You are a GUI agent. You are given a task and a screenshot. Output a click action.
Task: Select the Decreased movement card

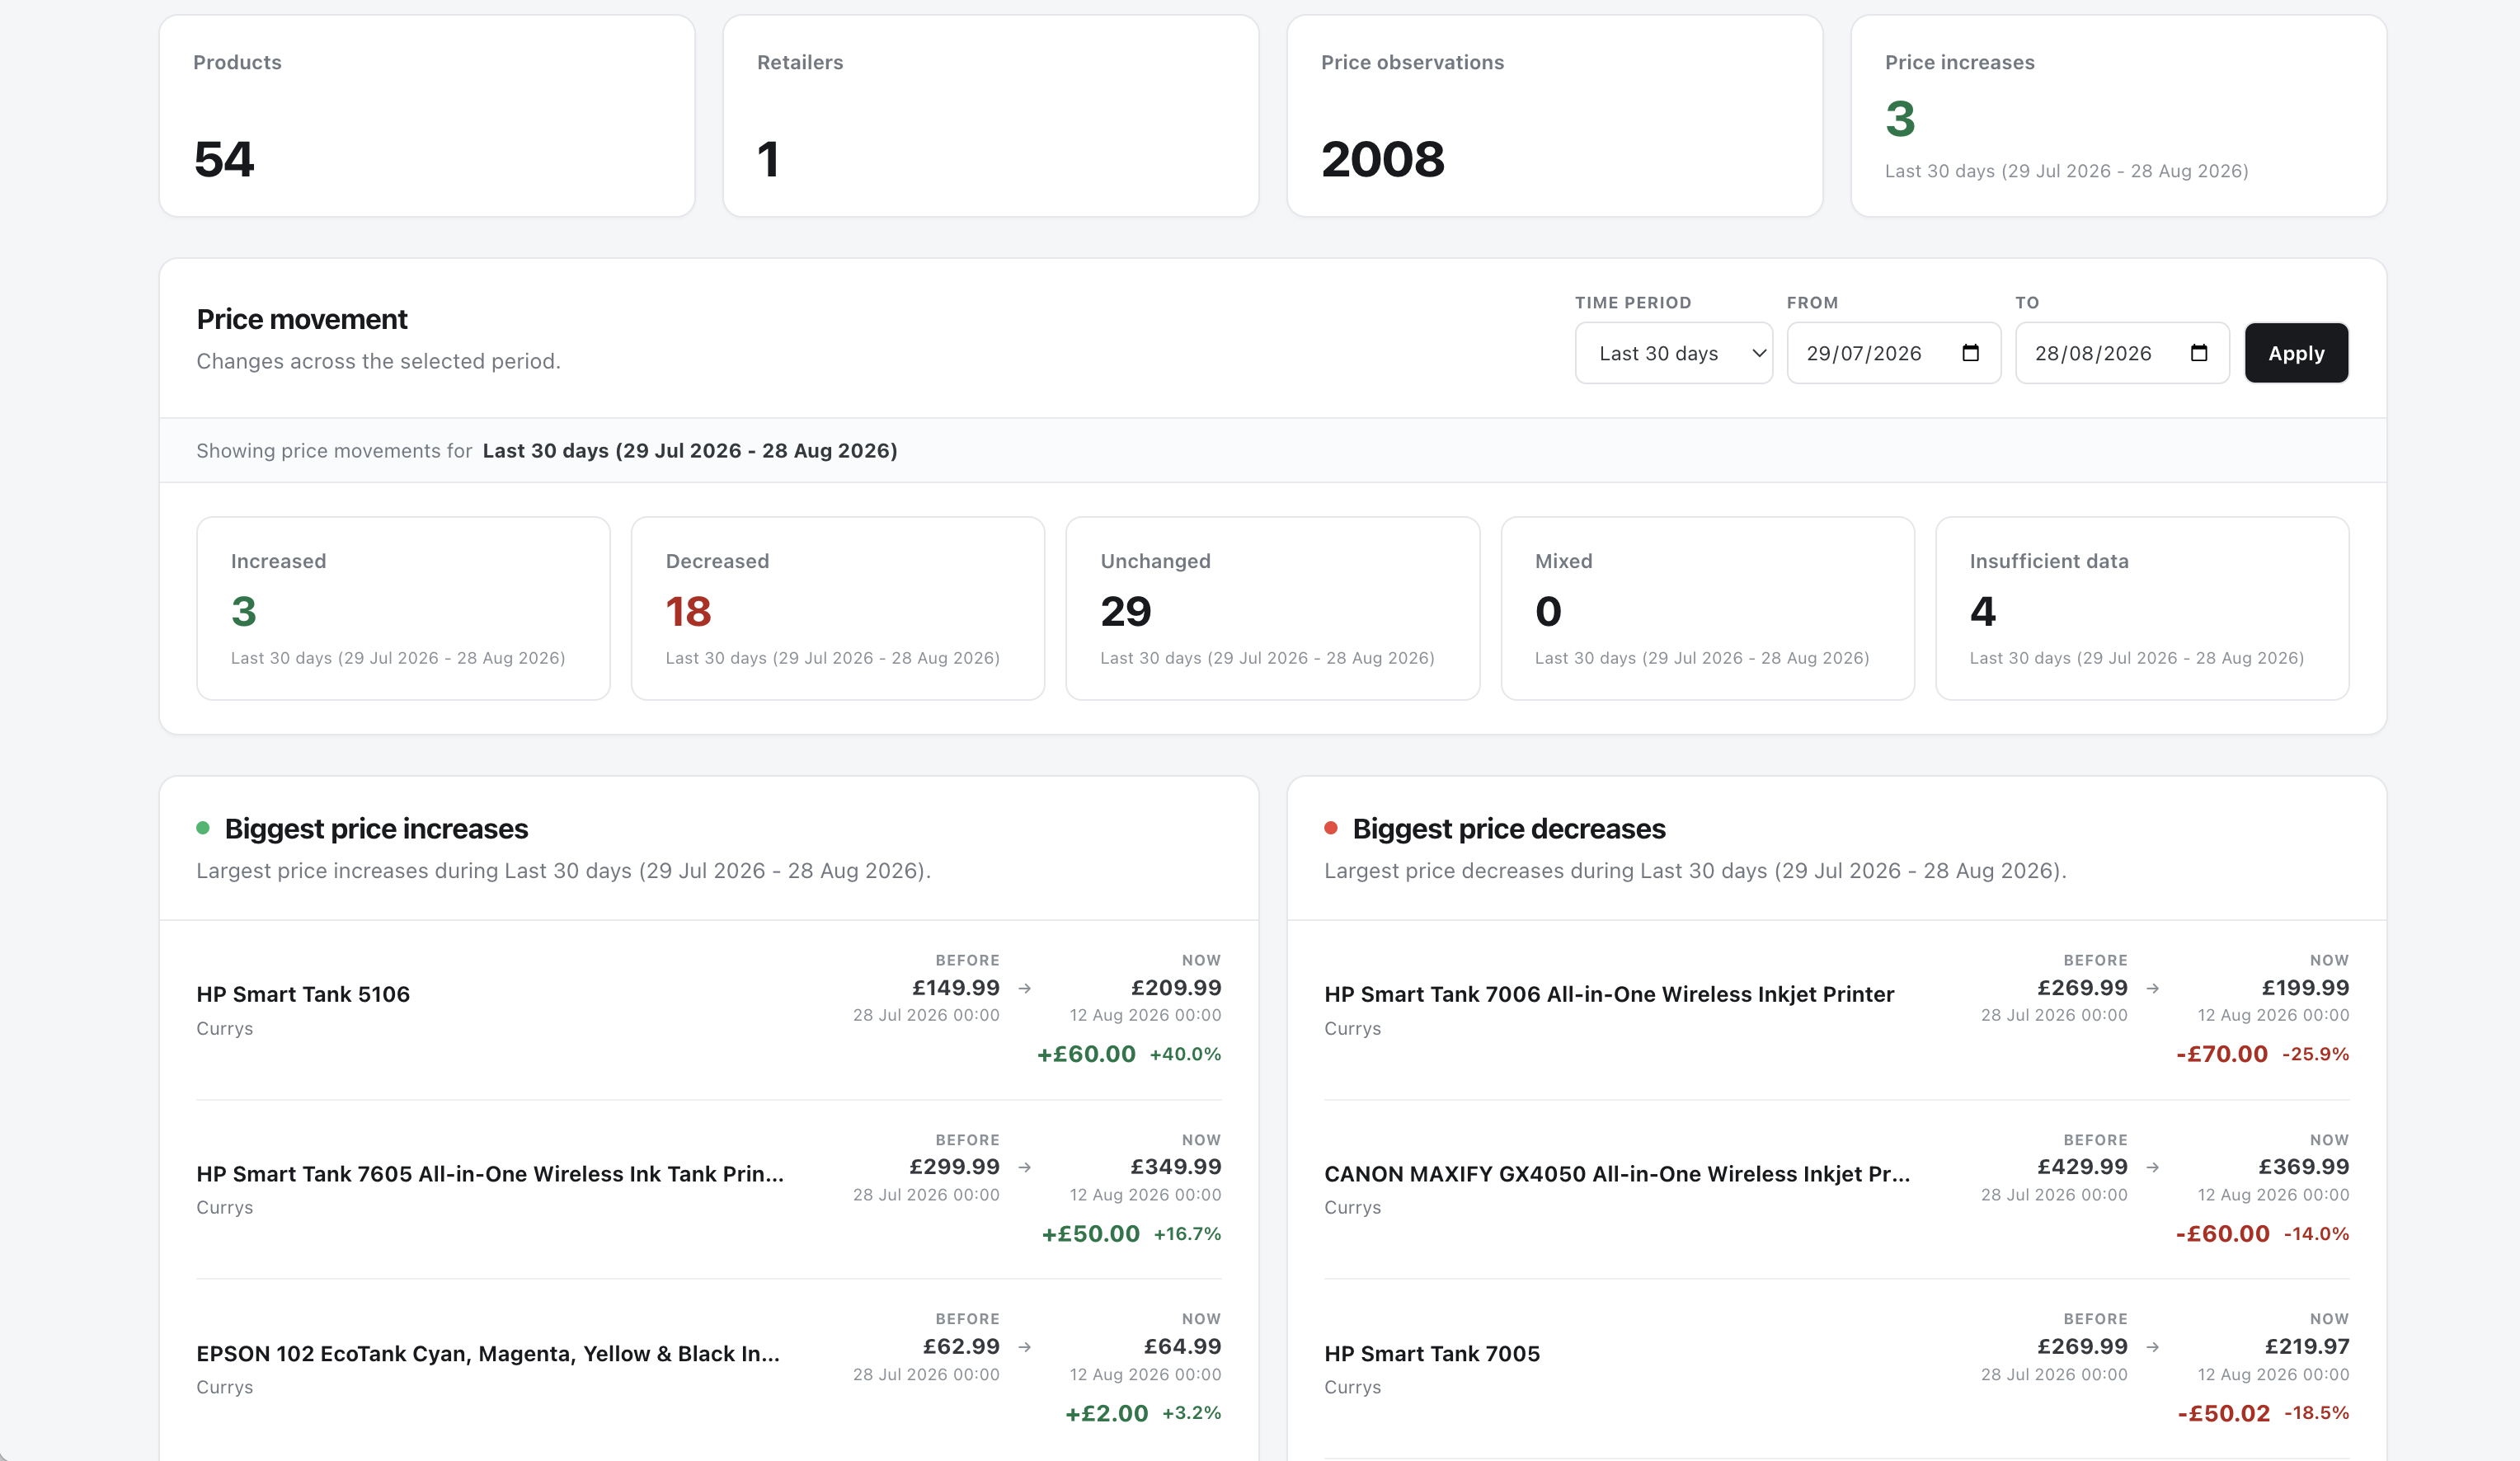[837, 608]
